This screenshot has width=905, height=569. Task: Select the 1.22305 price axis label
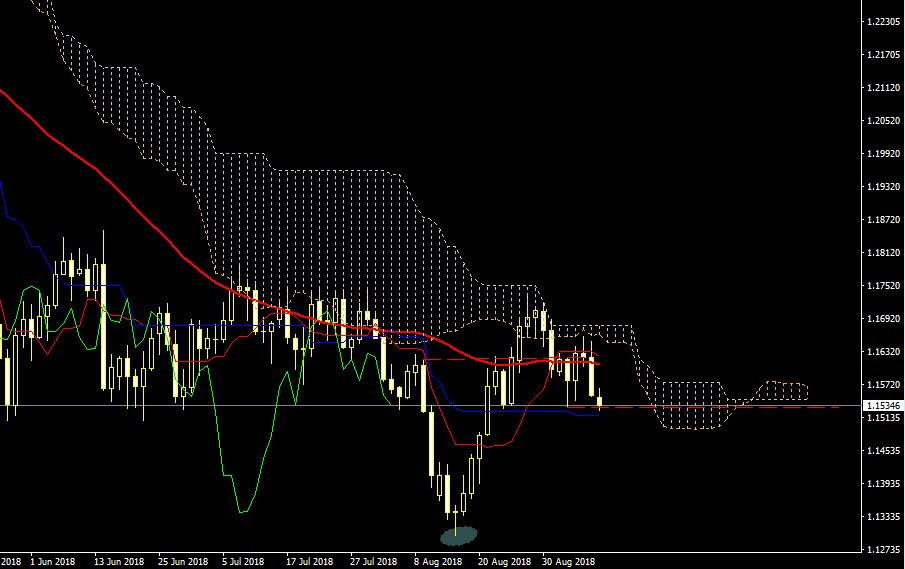click(x=882, y=23)
